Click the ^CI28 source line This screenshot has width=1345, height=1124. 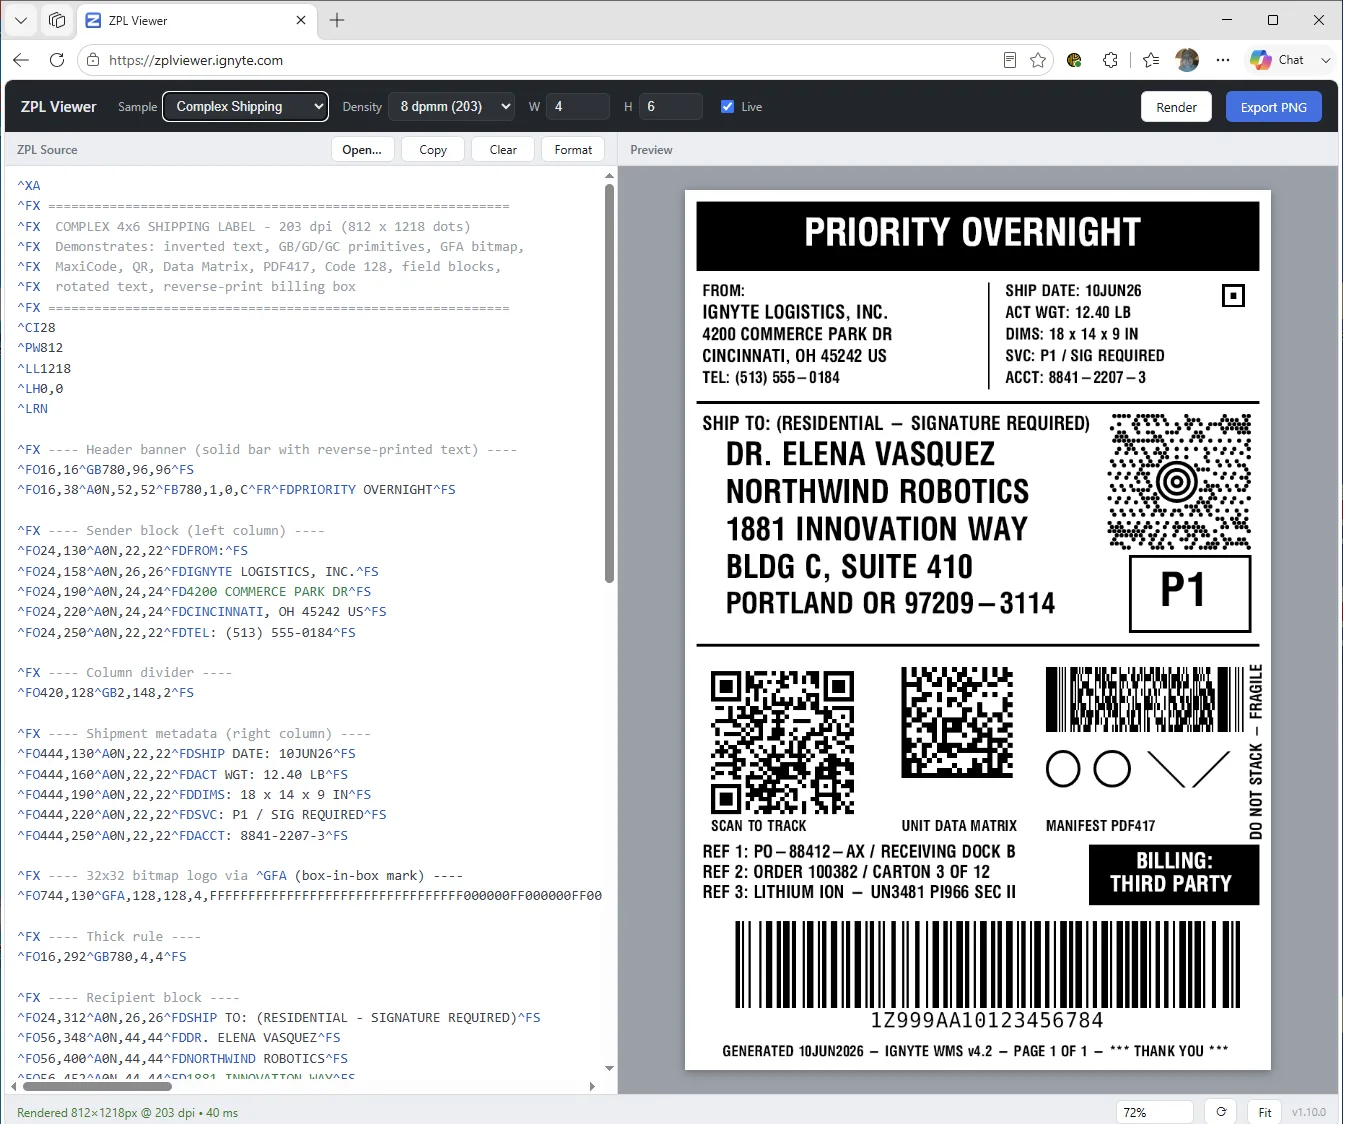click(x=36, y=327)
